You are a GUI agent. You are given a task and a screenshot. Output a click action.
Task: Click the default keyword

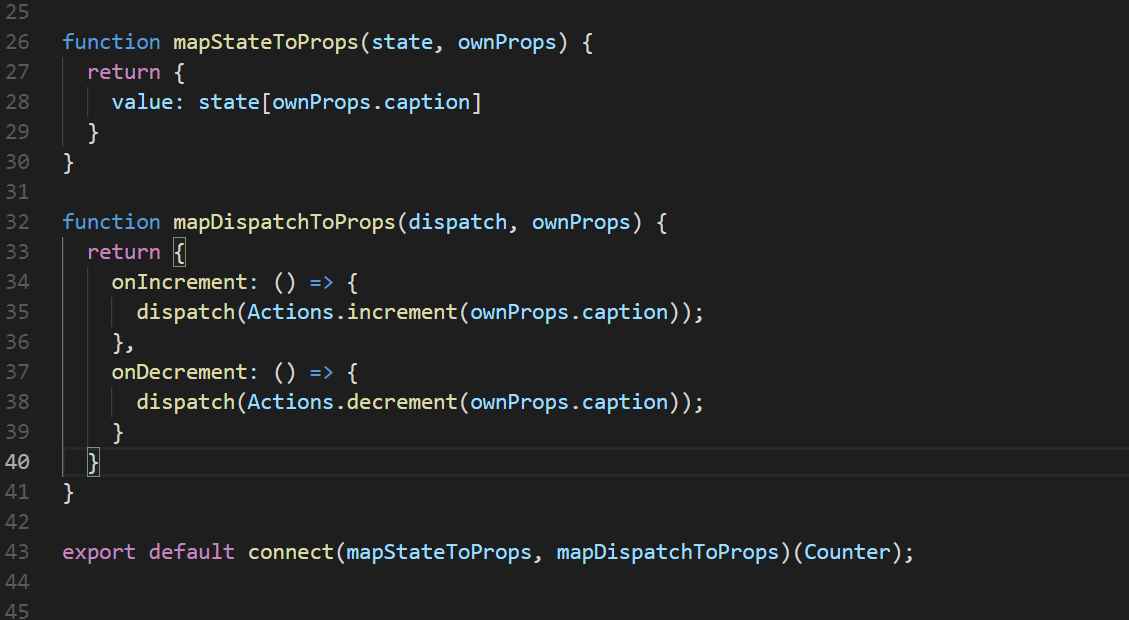point(192,552)
